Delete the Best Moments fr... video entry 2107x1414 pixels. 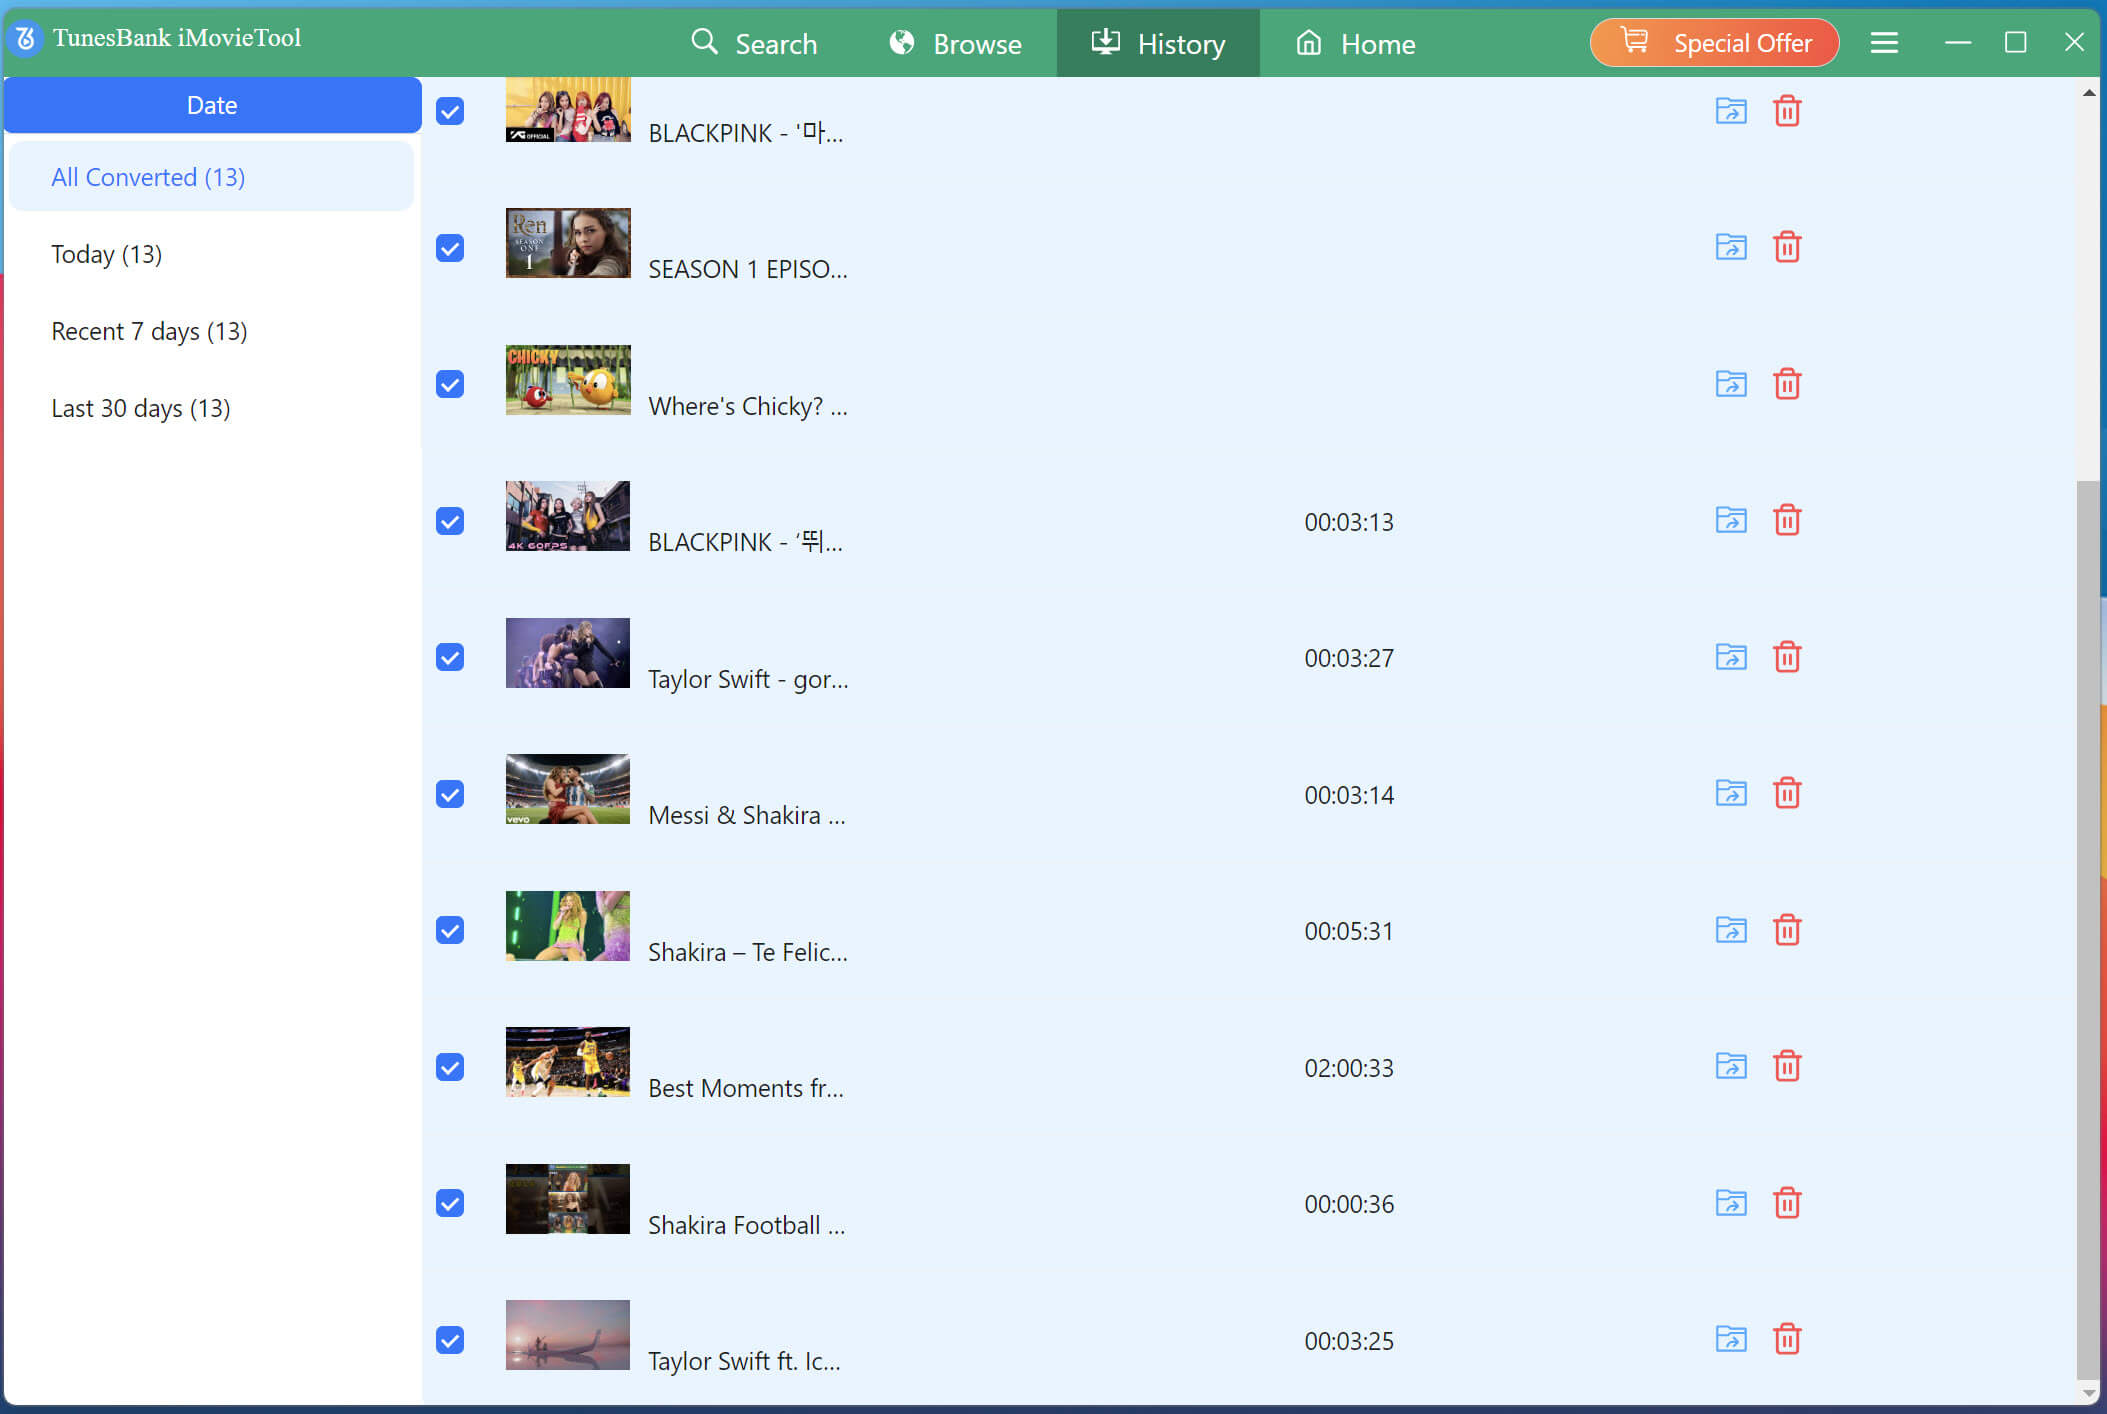click(1787, 1066)
